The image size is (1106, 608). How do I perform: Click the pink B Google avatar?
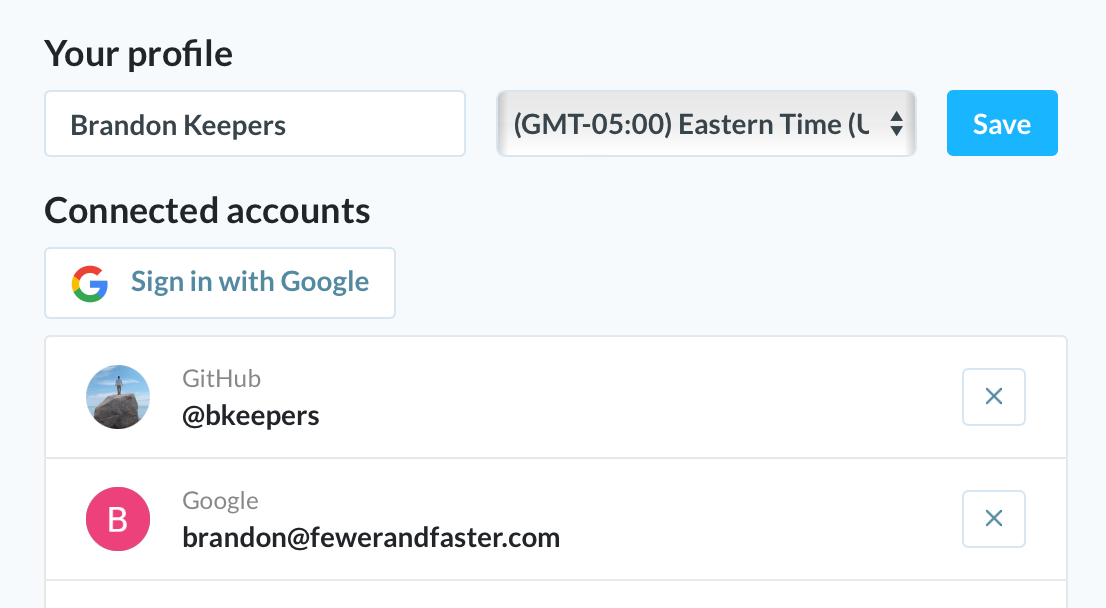[118, 518]
